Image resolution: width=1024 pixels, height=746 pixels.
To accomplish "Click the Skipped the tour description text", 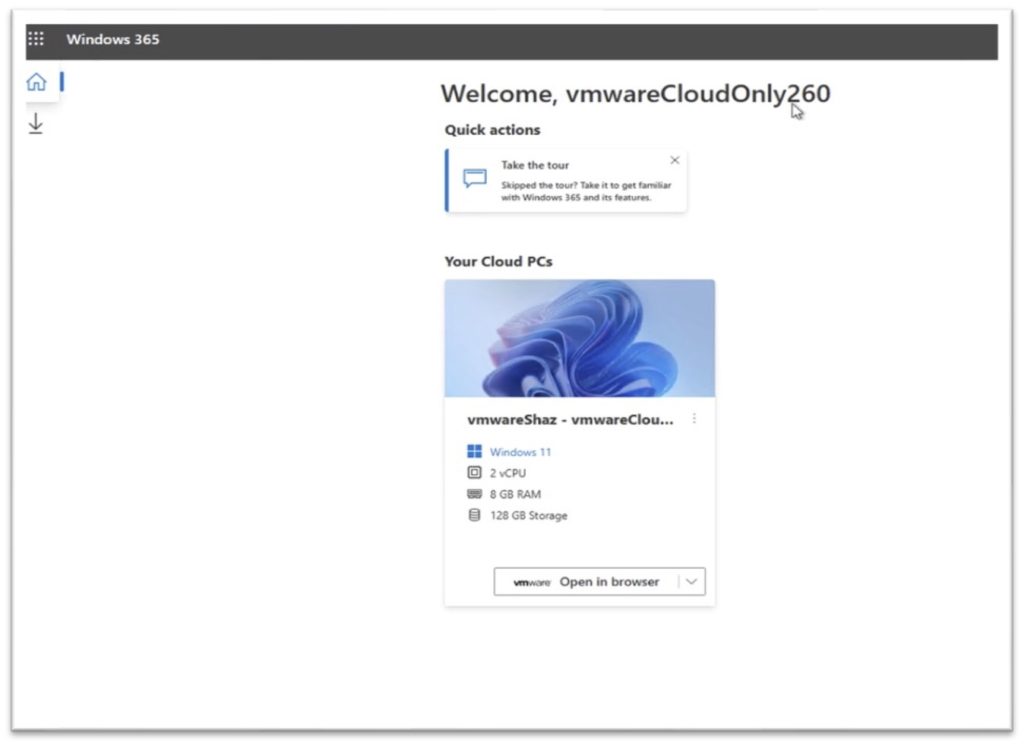I will pos(586,191).
